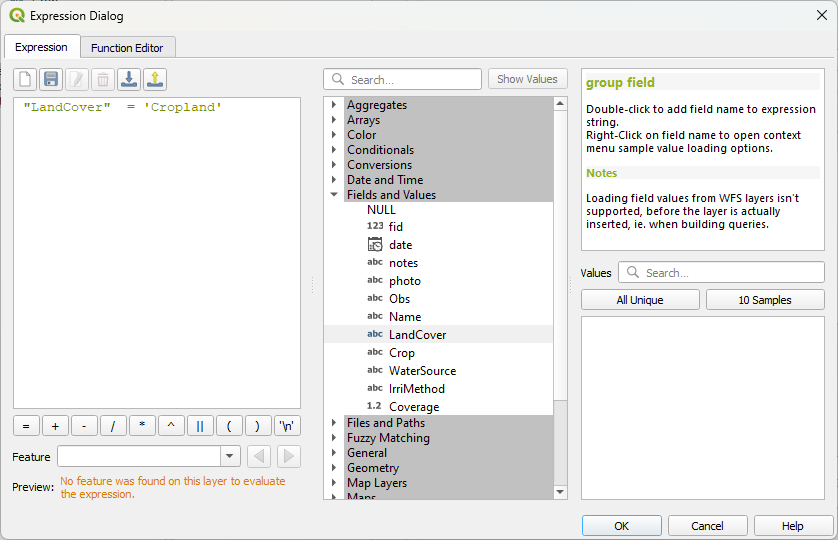
Task: Switch to the Function Editor tab
Action: pyautogui.click(x=127, y=48)
